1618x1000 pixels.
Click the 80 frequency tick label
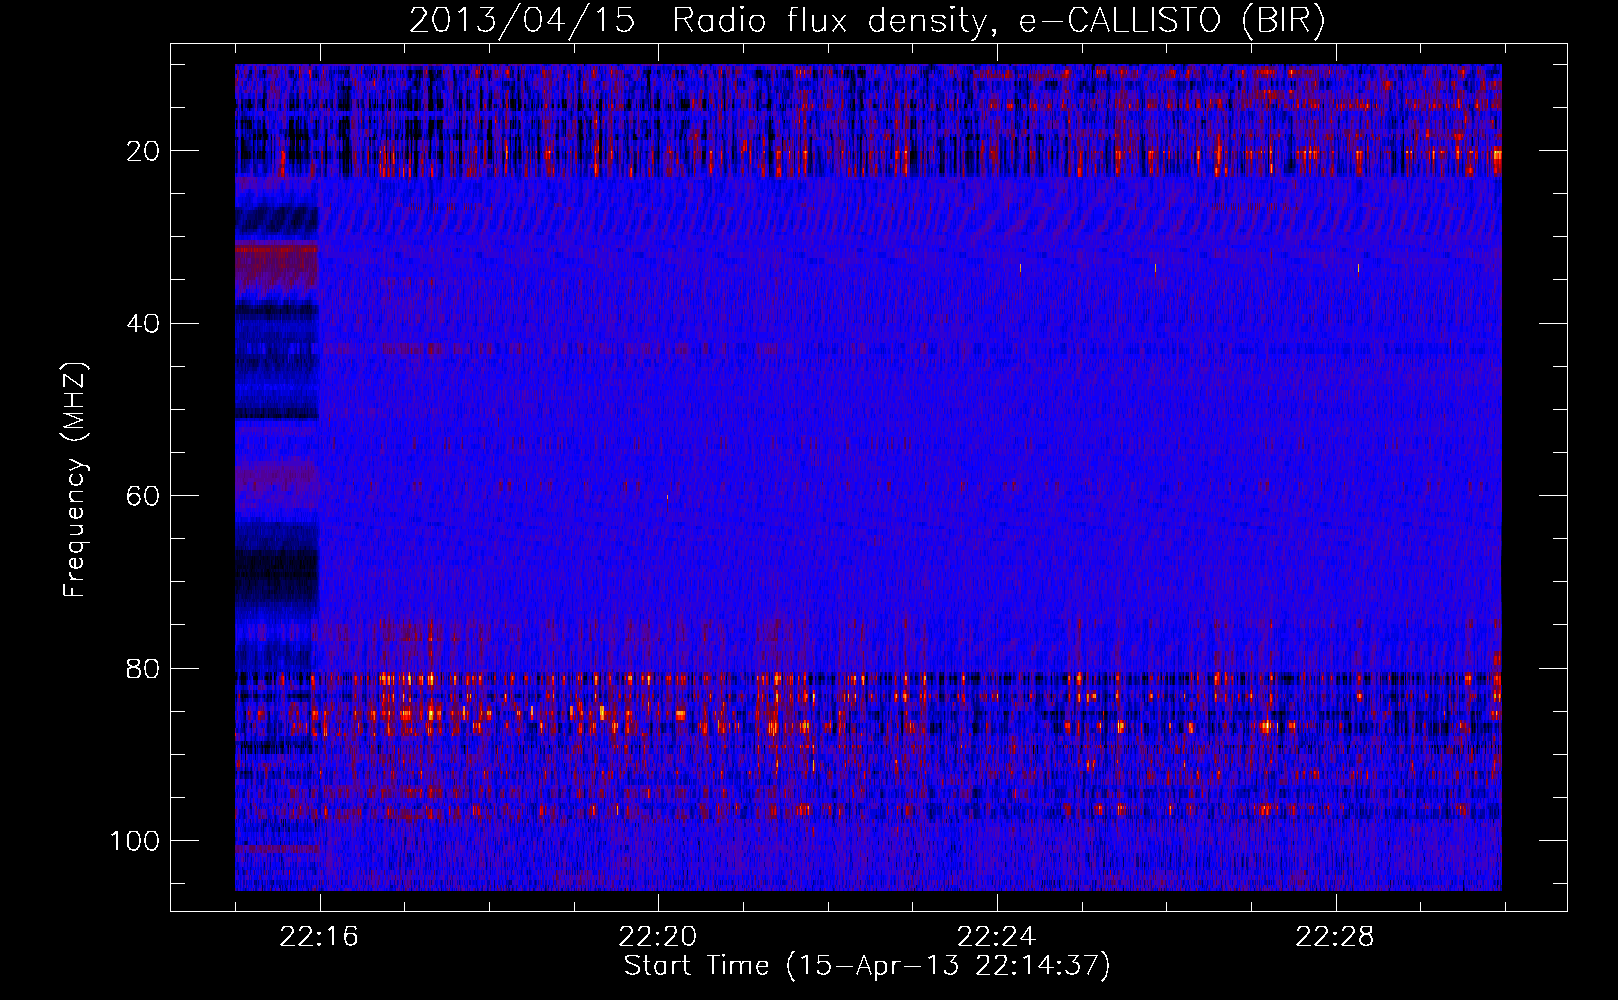coord(144,668)
